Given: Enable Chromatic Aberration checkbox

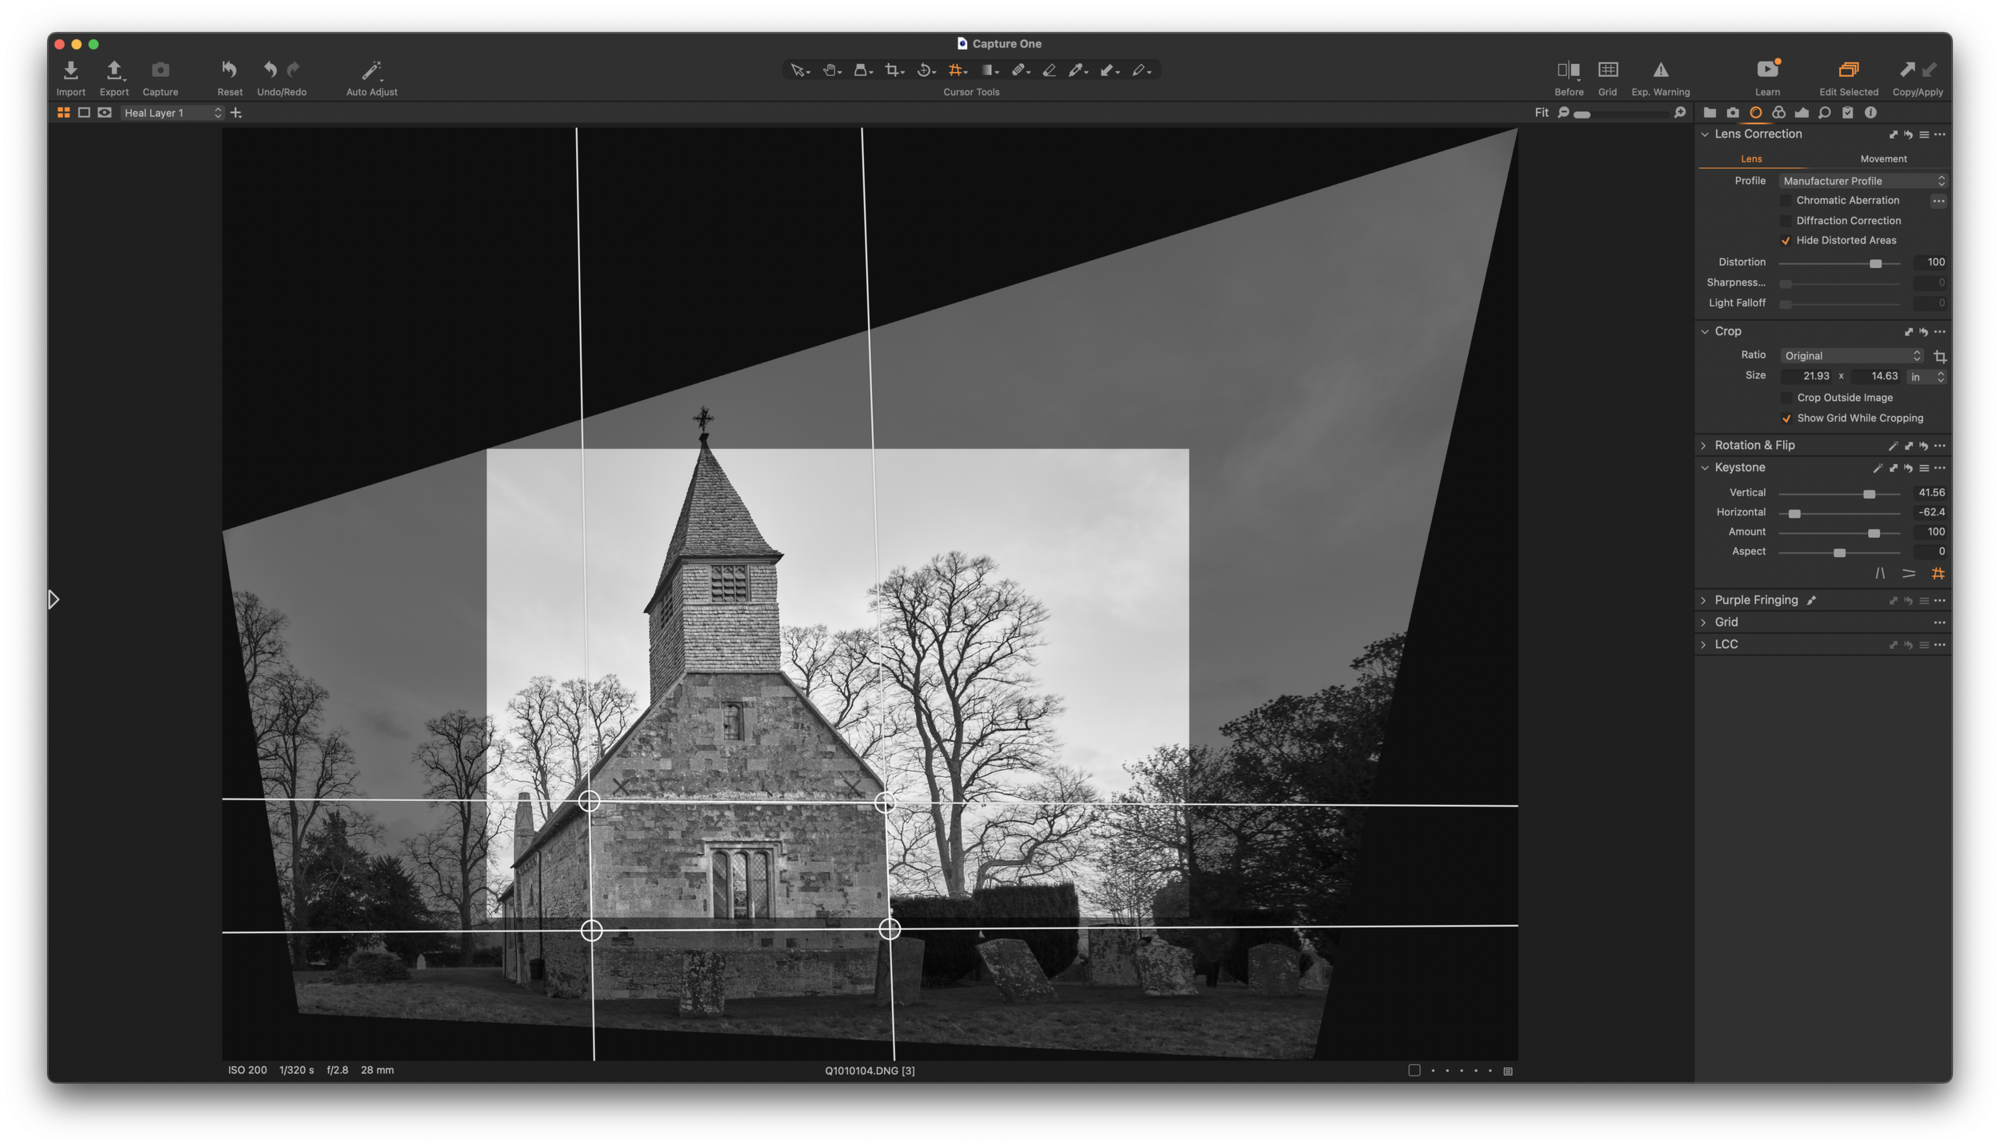Looking at the screenshot, I should tap(1785, 201).
